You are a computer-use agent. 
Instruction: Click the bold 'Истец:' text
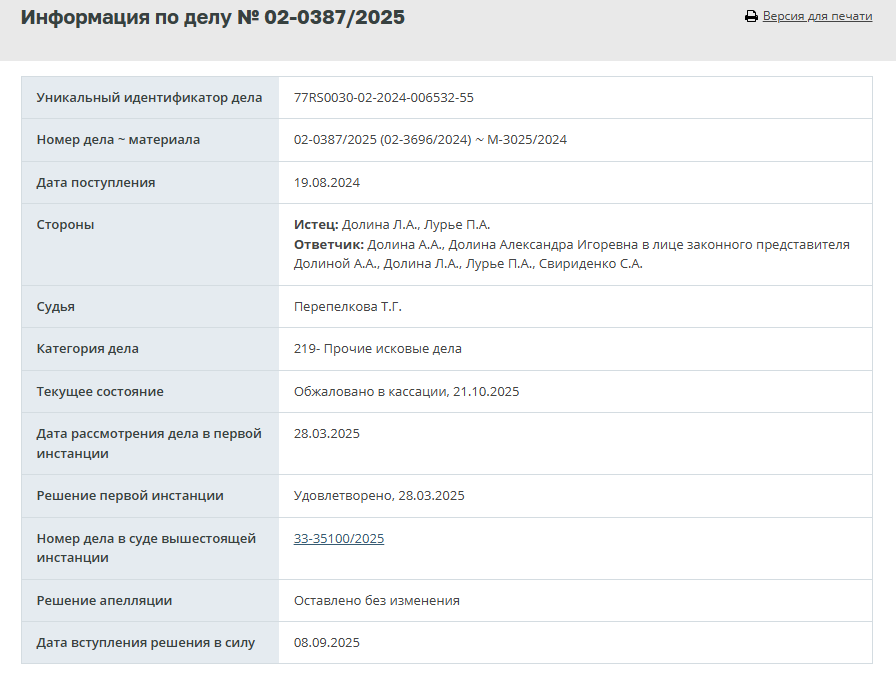click(316, 225)
